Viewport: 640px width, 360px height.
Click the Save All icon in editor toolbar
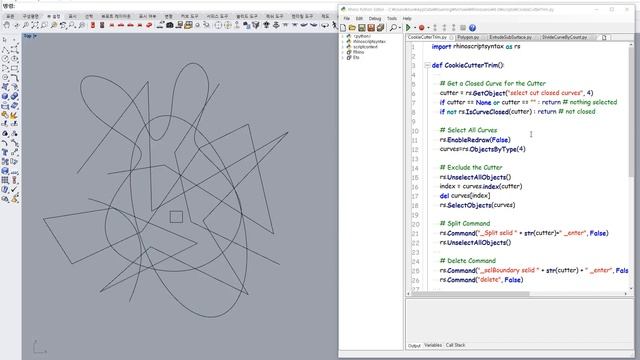[x=380, y=28]
